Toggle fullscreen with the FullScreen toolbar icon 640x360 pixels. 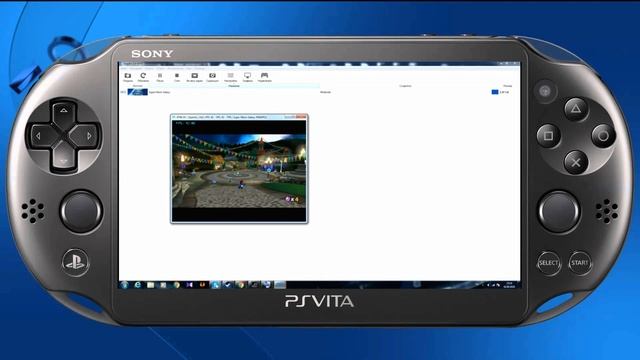(x=194, y=76)
